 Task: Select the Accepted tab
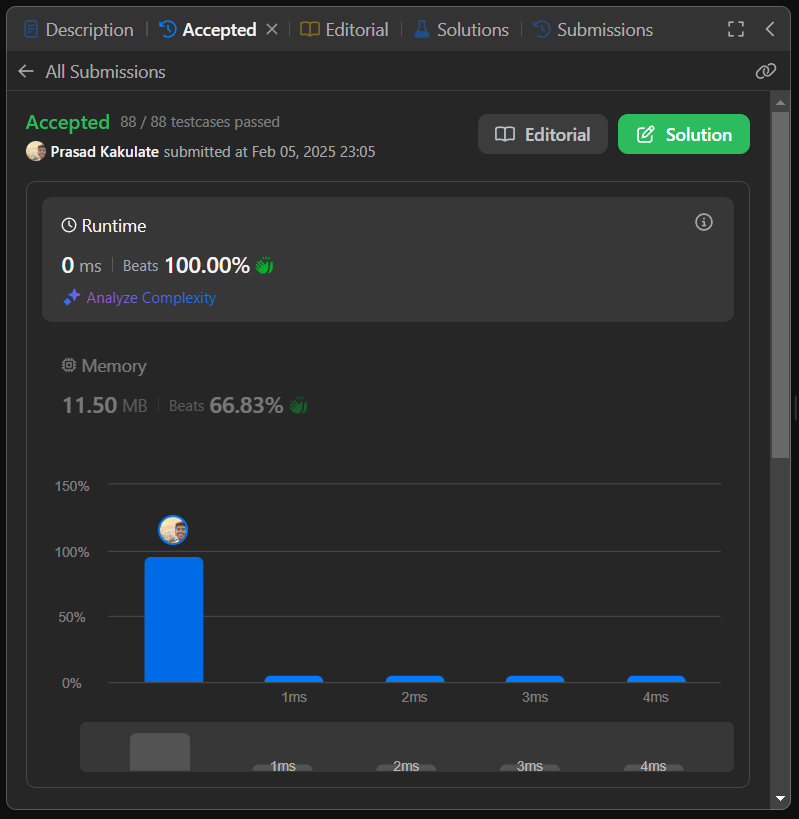(x=208, y=30)
